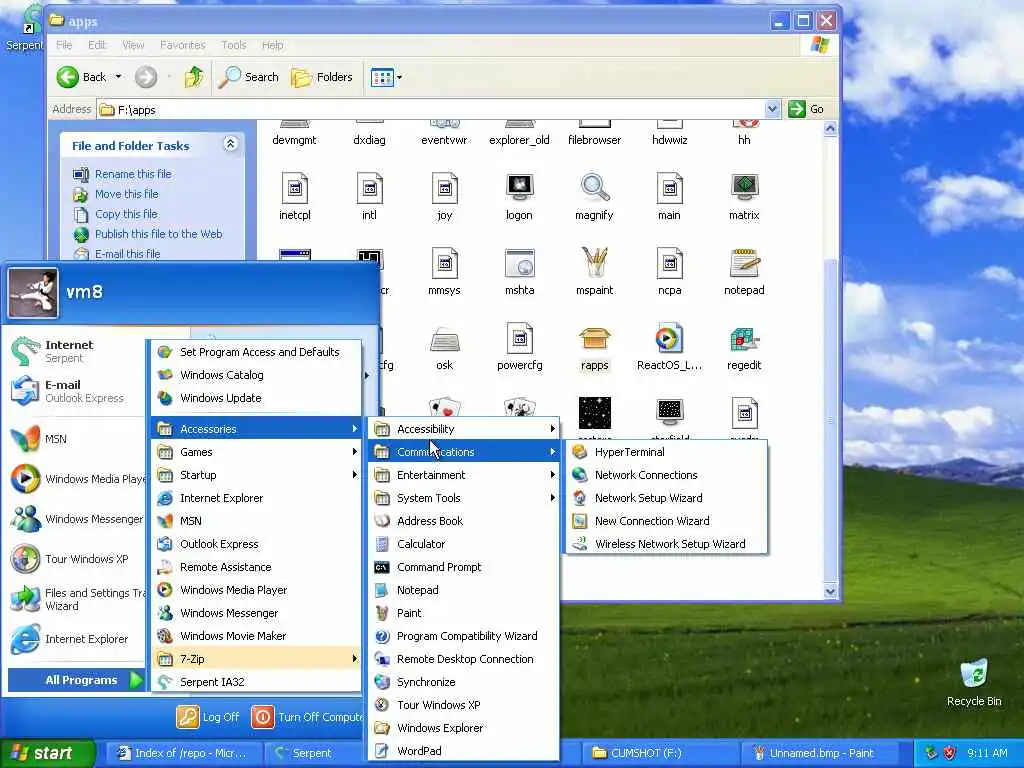Screen dimensions: 1024x768
Task: Open the Address bar dropdown arrow
Action: (773, 109)
